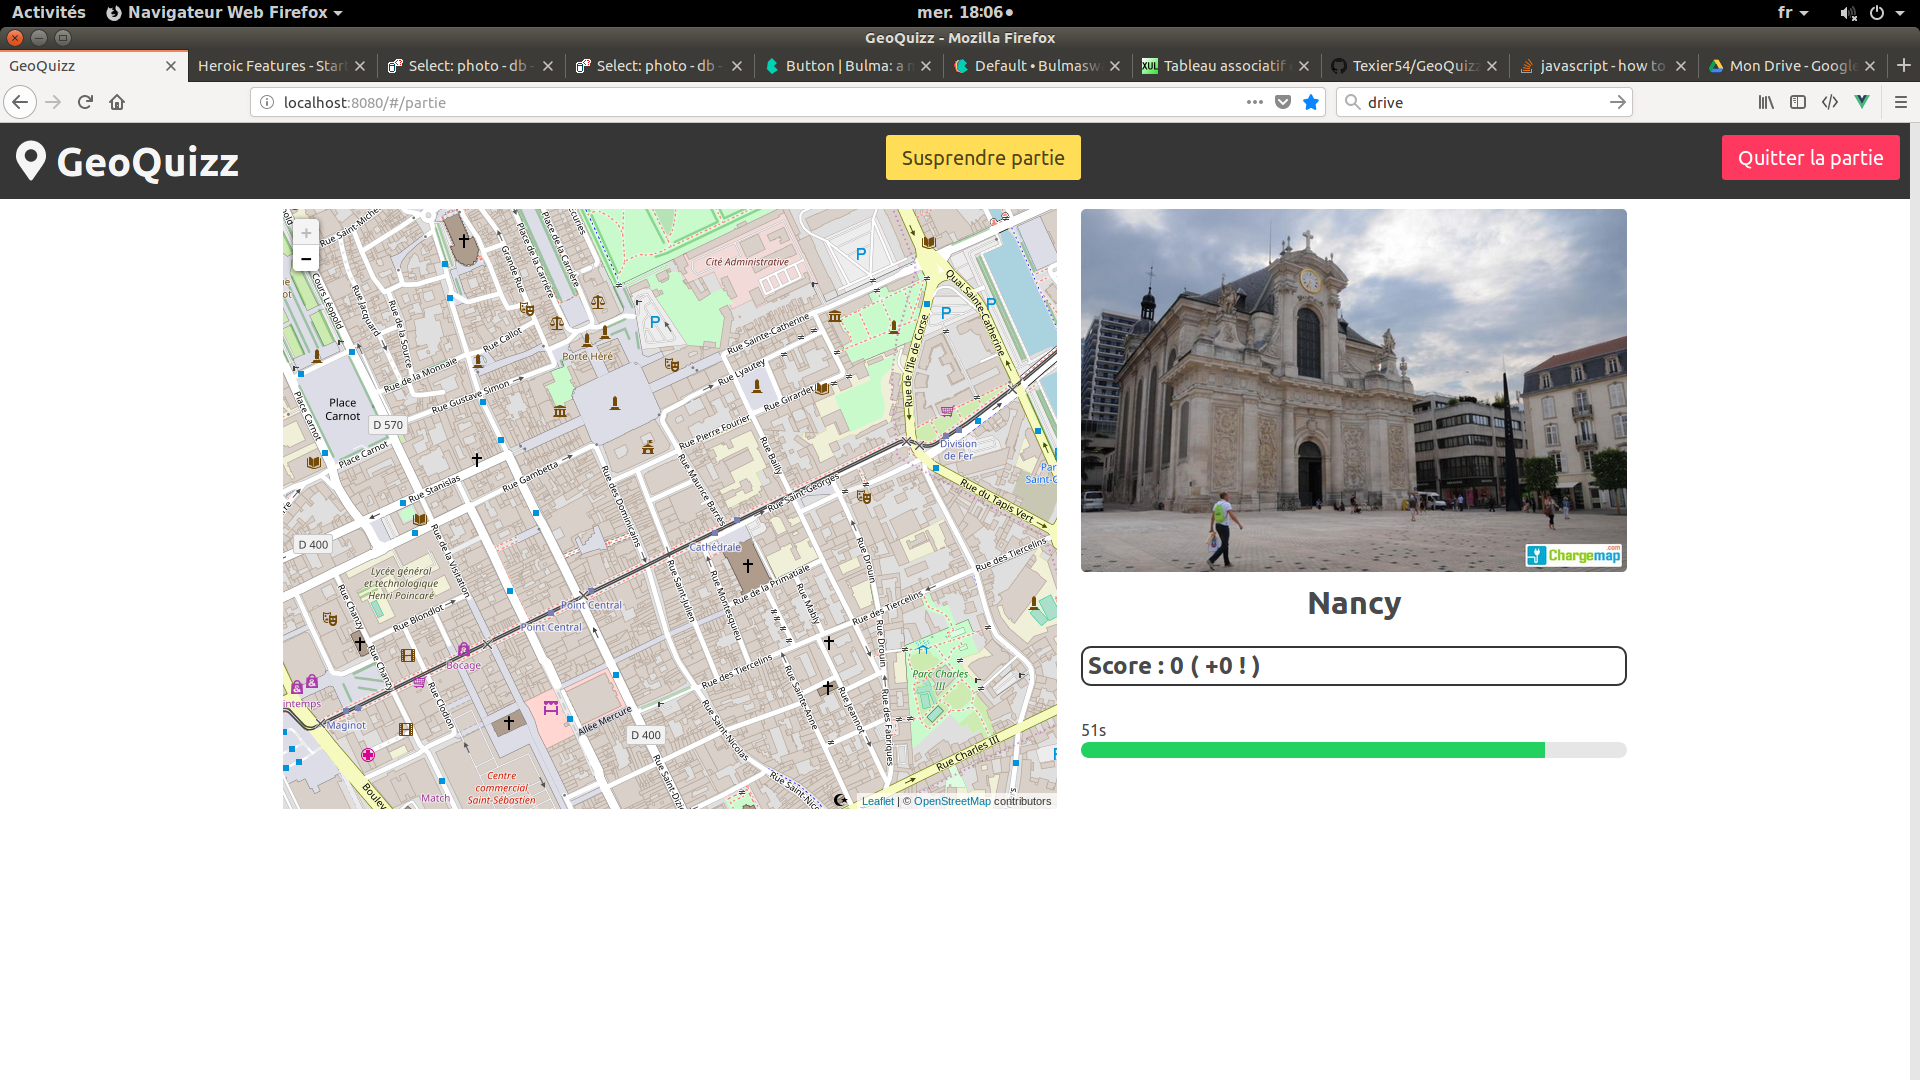Image resolution: width=1920 pixels, height=1080 pixels.
Task: Click the green countdown progress bar
Action: tap(1312, 750)
